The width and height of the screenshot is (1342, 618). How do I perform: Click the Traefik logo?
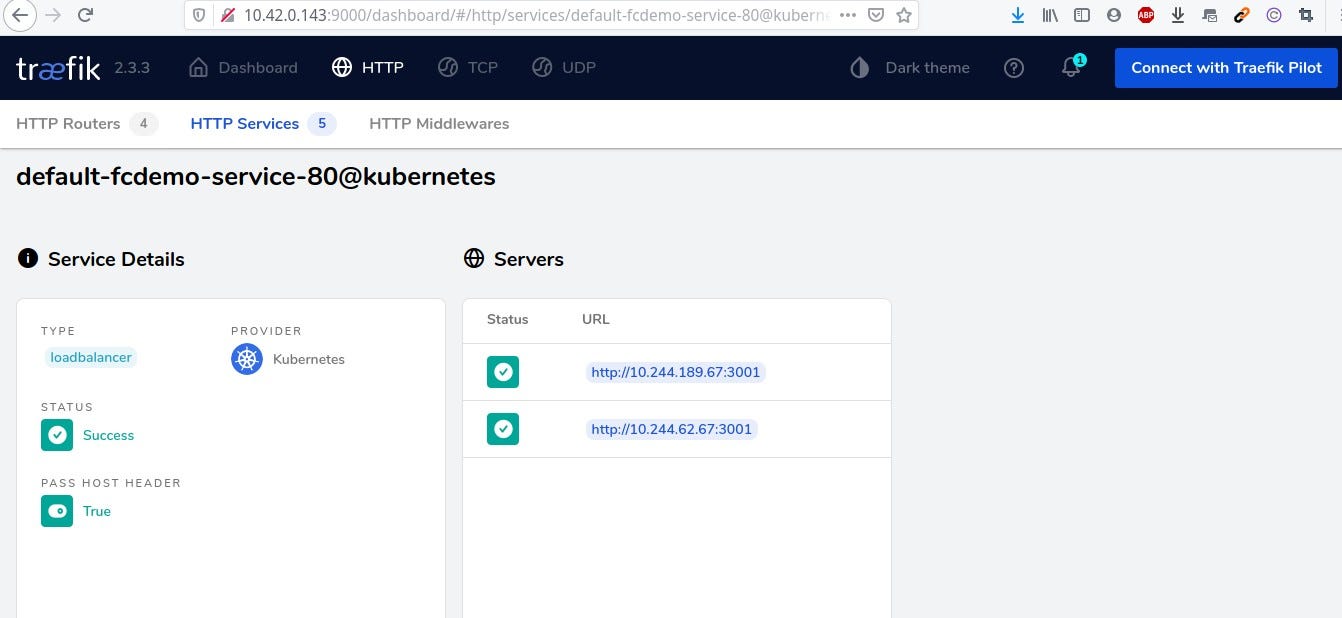[x=58, y=68]
